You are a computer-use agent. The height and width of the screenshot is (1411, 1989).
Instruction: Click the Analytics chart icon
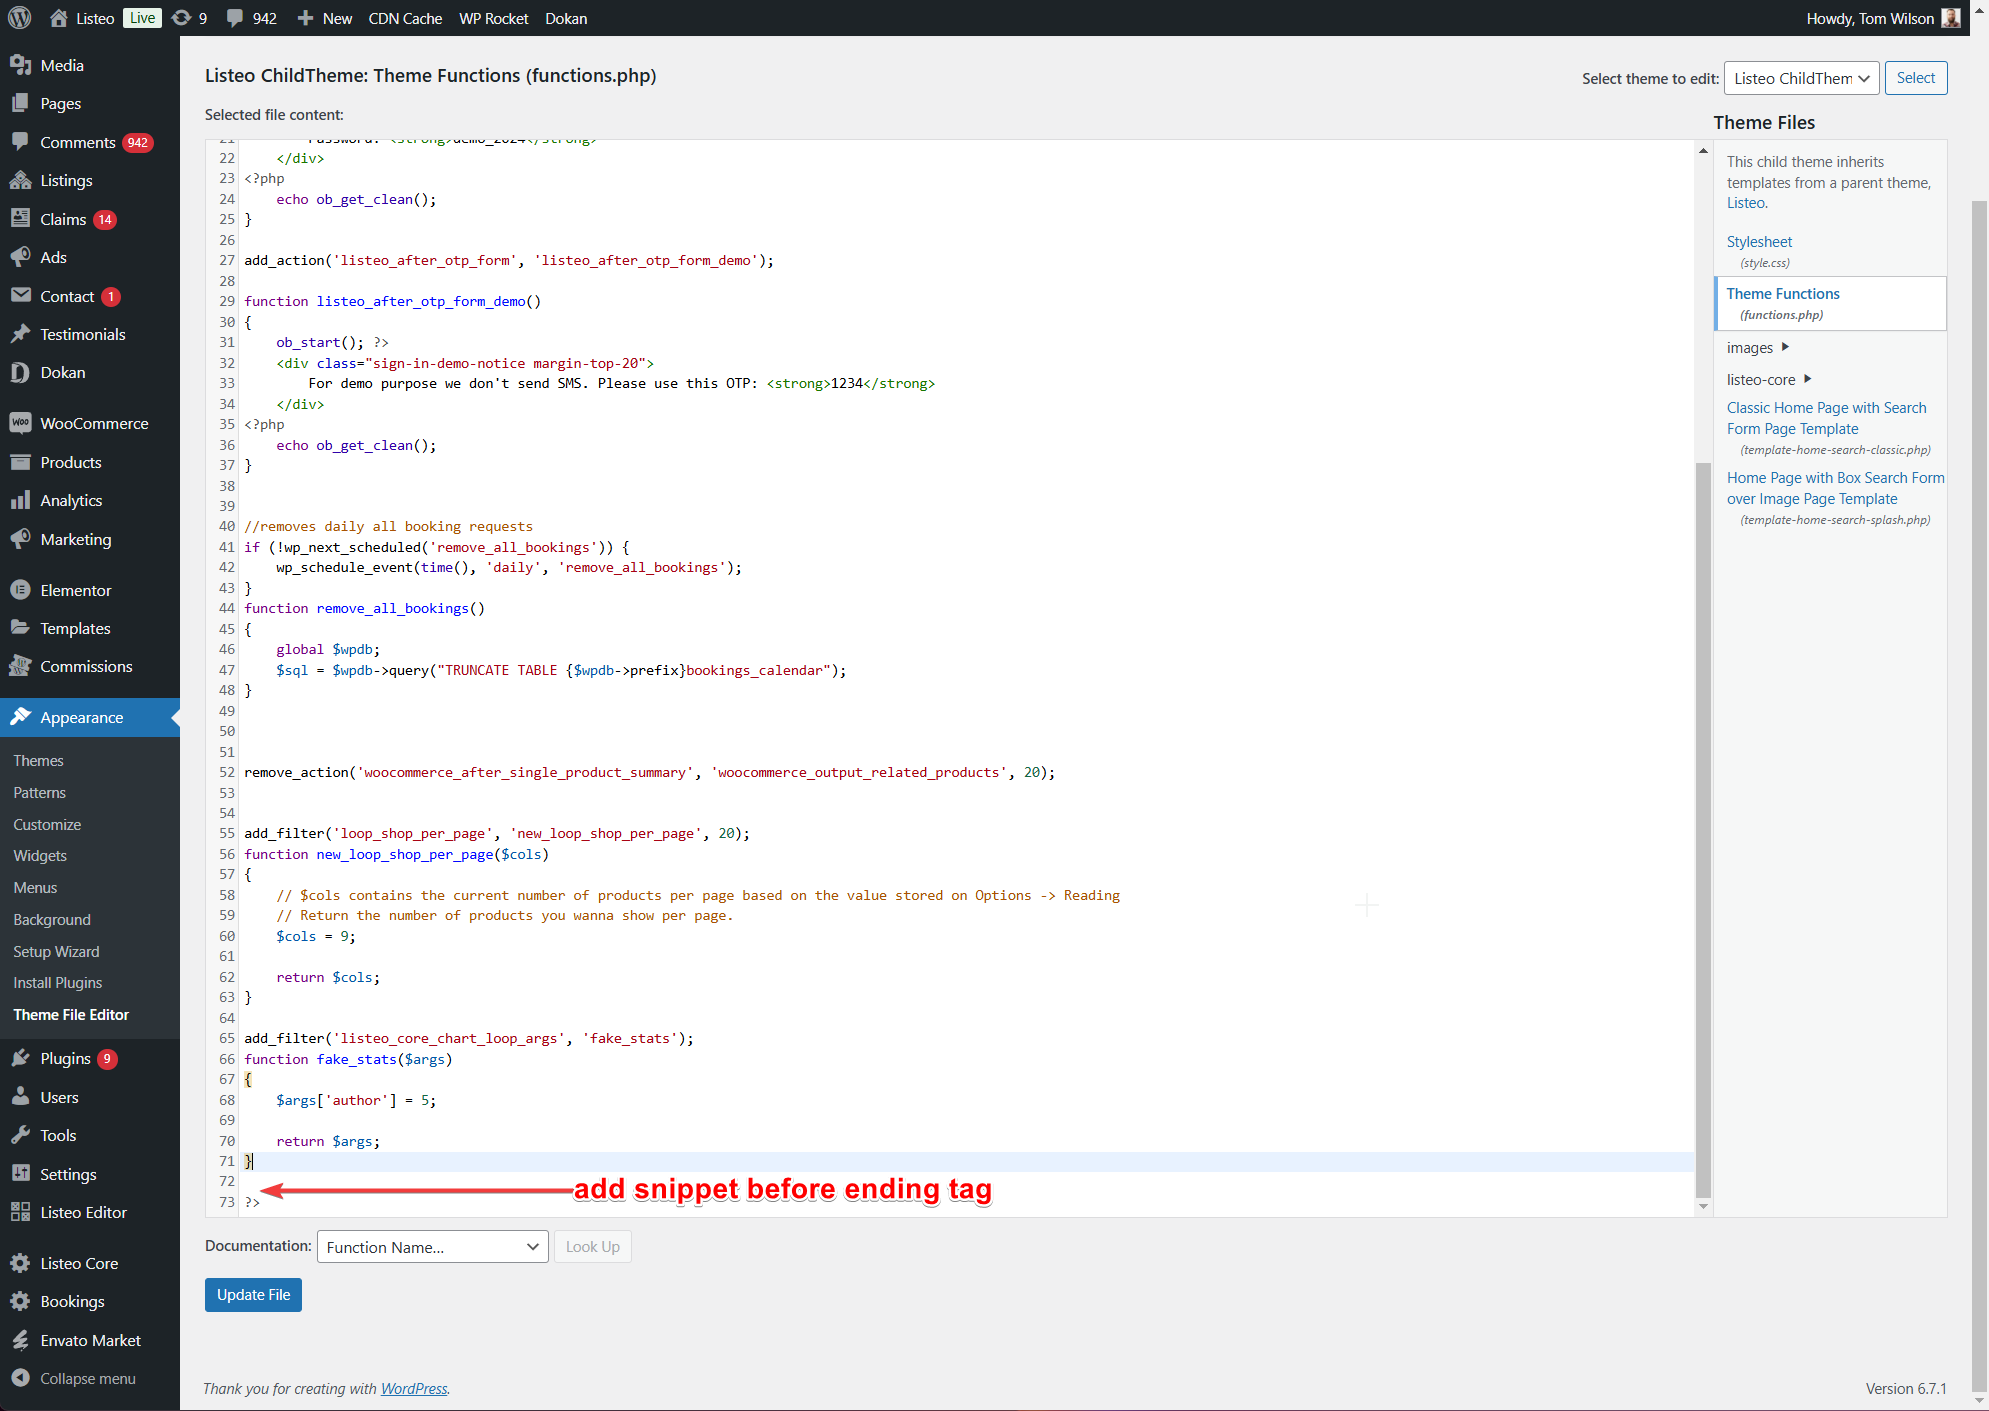click(20, 500)
